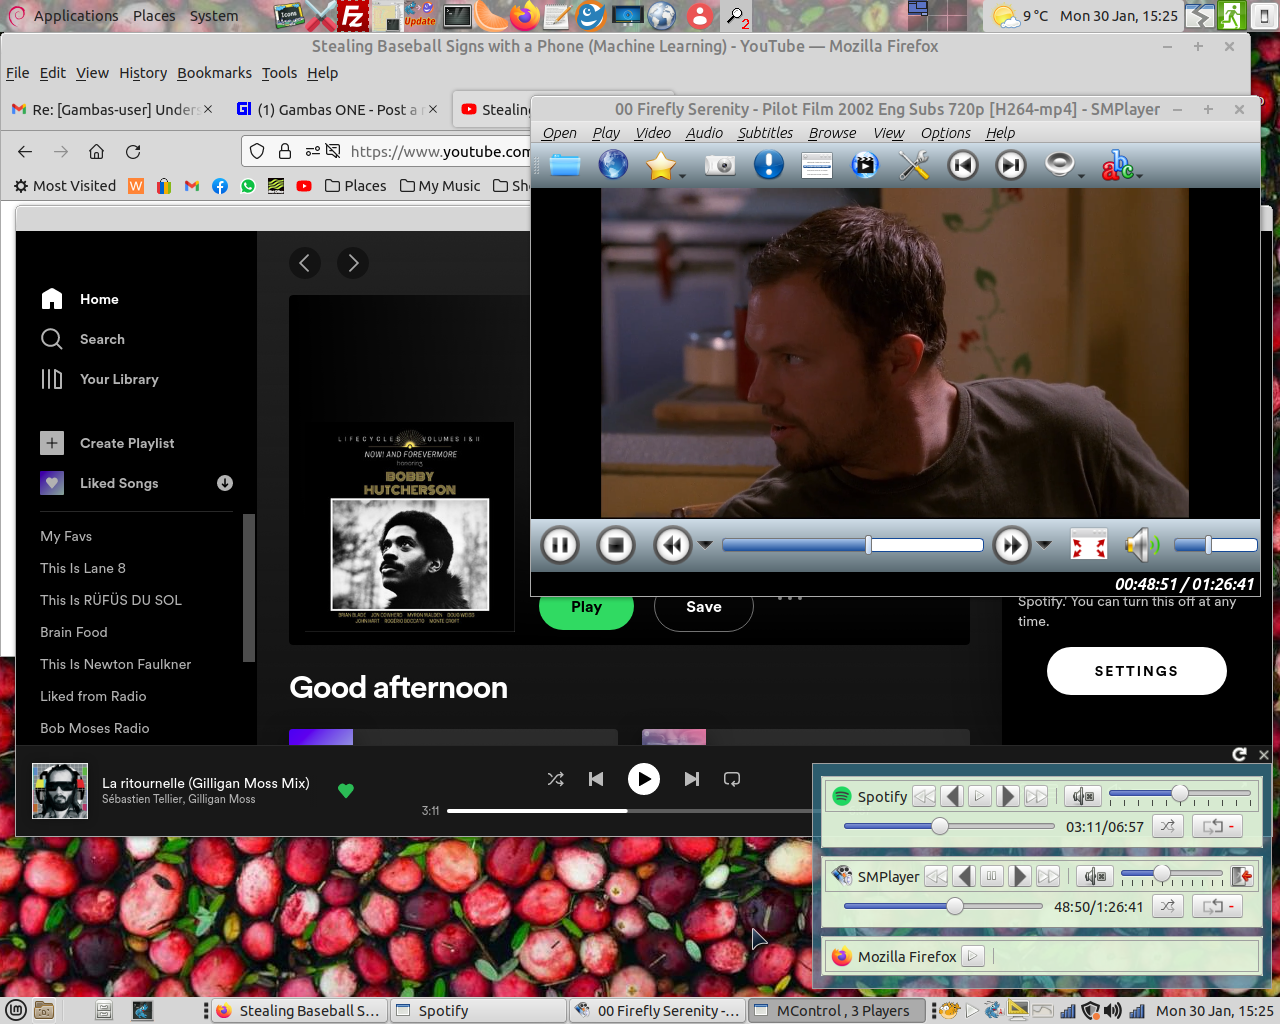
Task: Open Firefox Bookmarks menu
Action: tap(214, 73)
